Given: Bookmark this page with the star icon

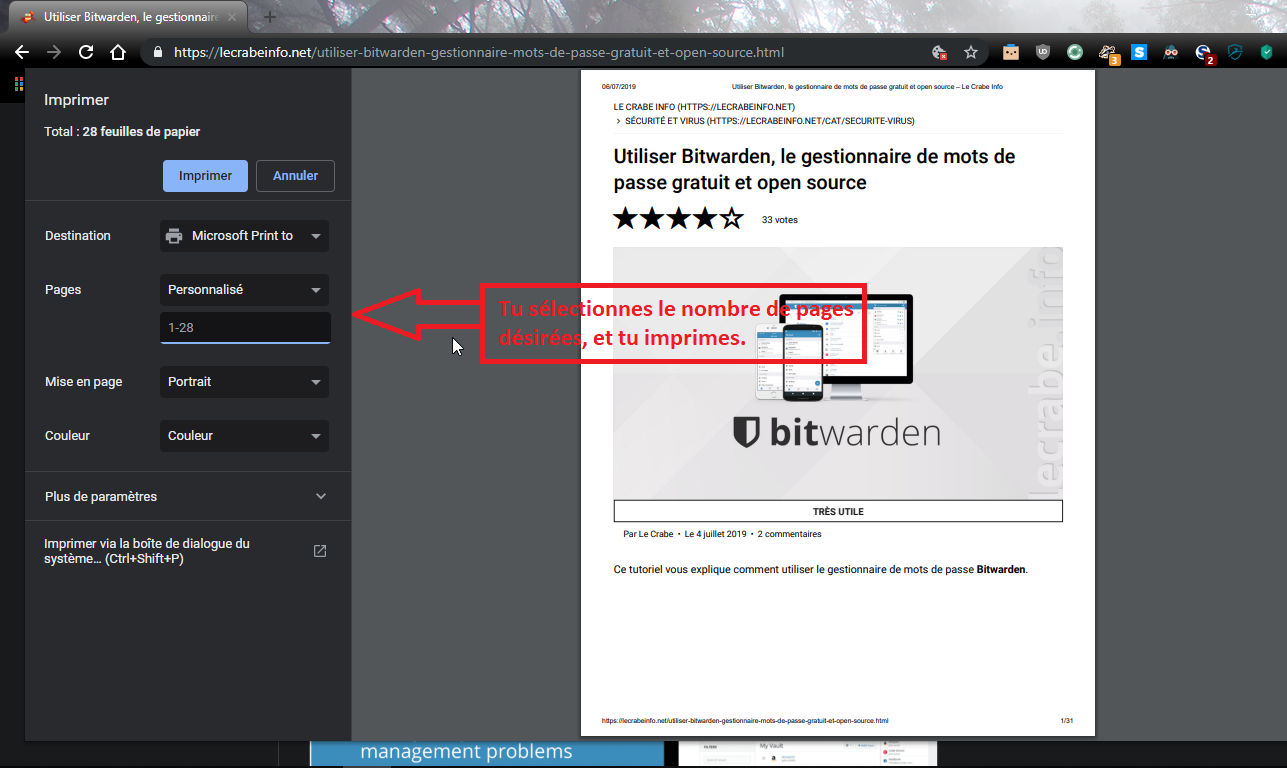Looking at the screenshot, I should tap(971, 52).
